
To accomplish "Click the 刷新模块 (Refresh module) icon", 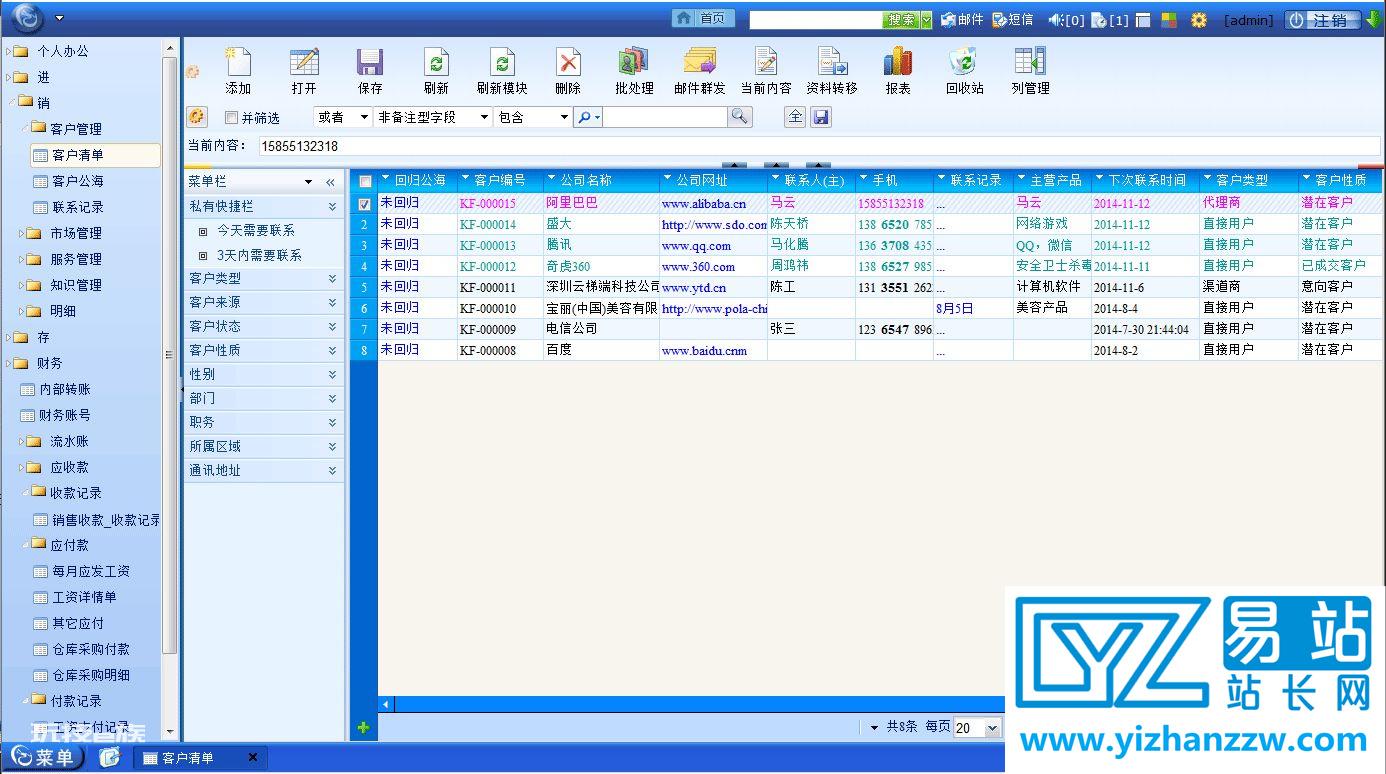I will pos(502,63).
